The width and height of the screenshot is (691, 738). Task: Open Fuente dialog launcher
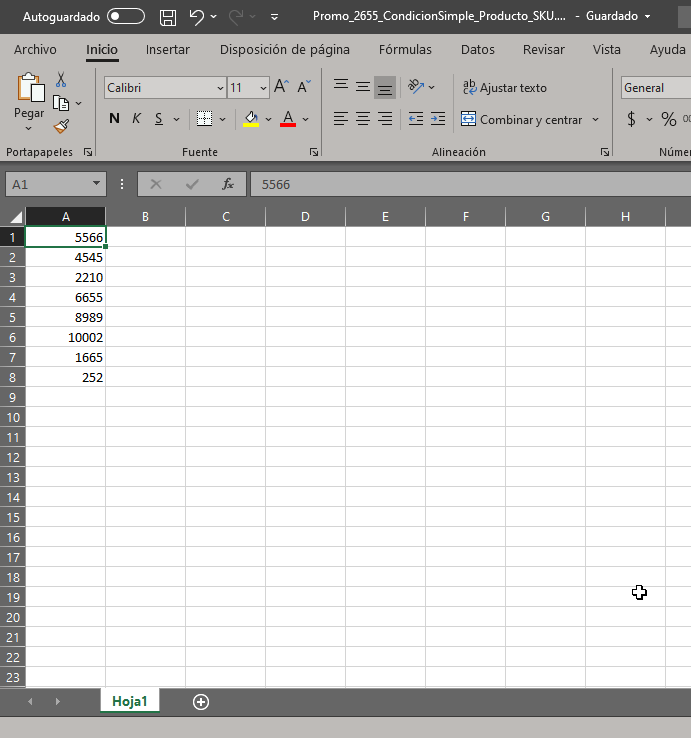pos(313,152)
